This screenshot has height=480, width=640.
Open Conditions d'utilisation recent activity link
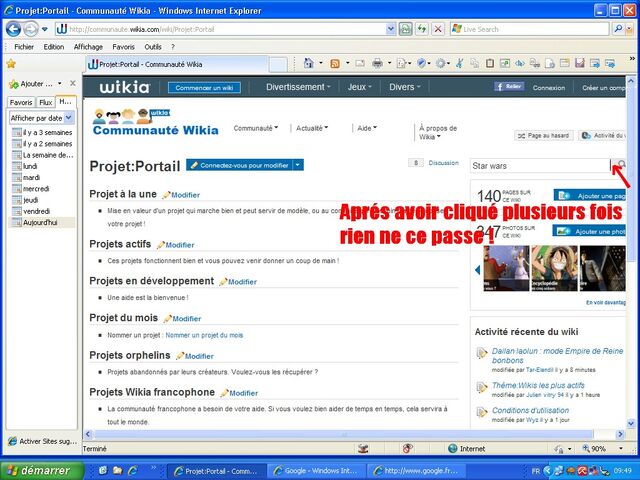click(530, 410)
